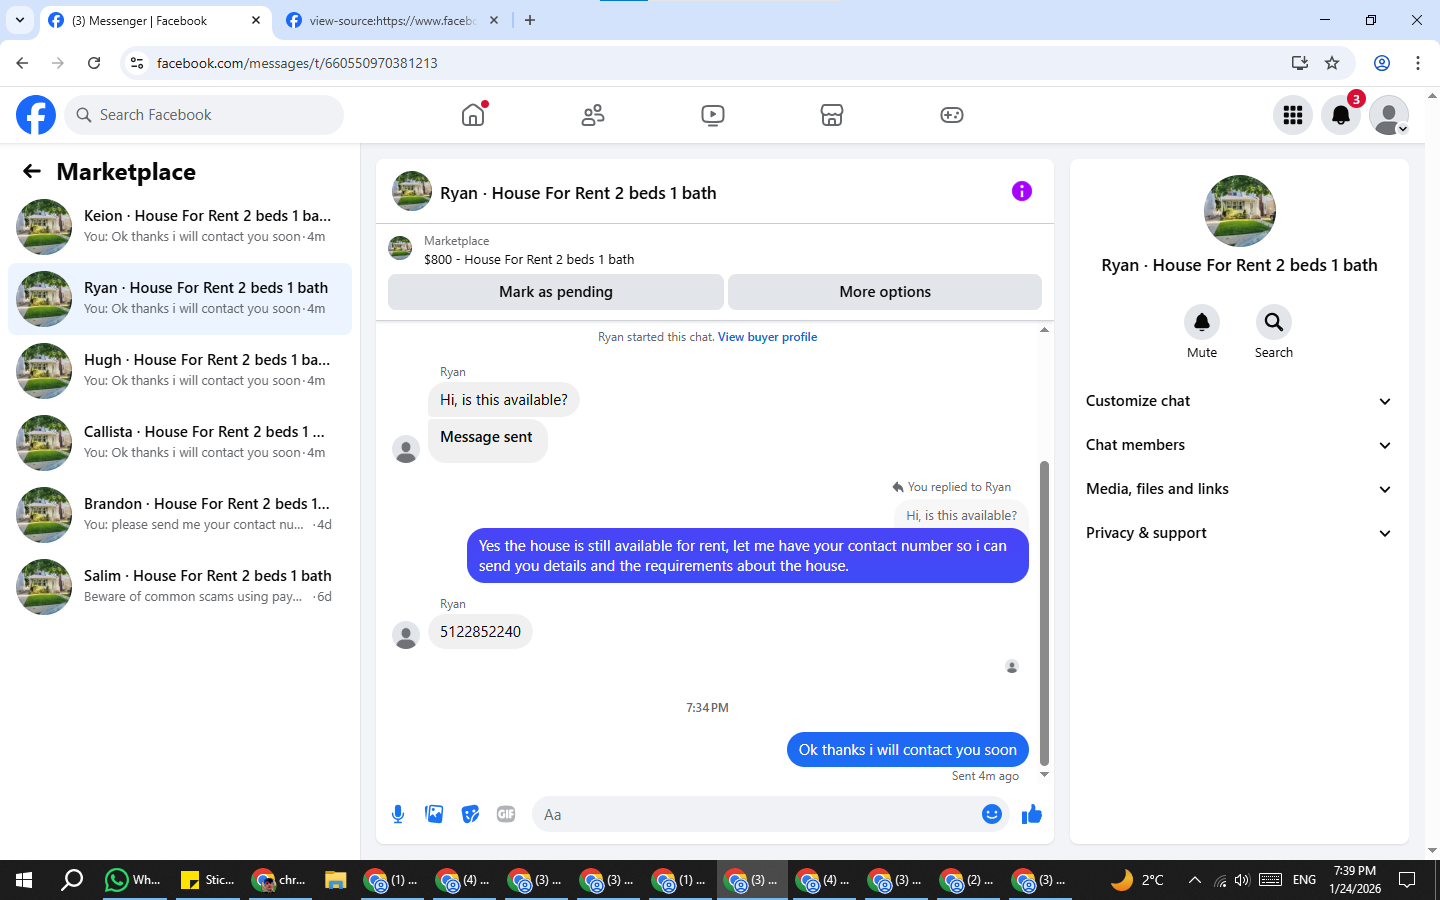This screenshot has height=900, width=1440.
Task: Open the Gaming controller icon
Action: tap(952, 115)
